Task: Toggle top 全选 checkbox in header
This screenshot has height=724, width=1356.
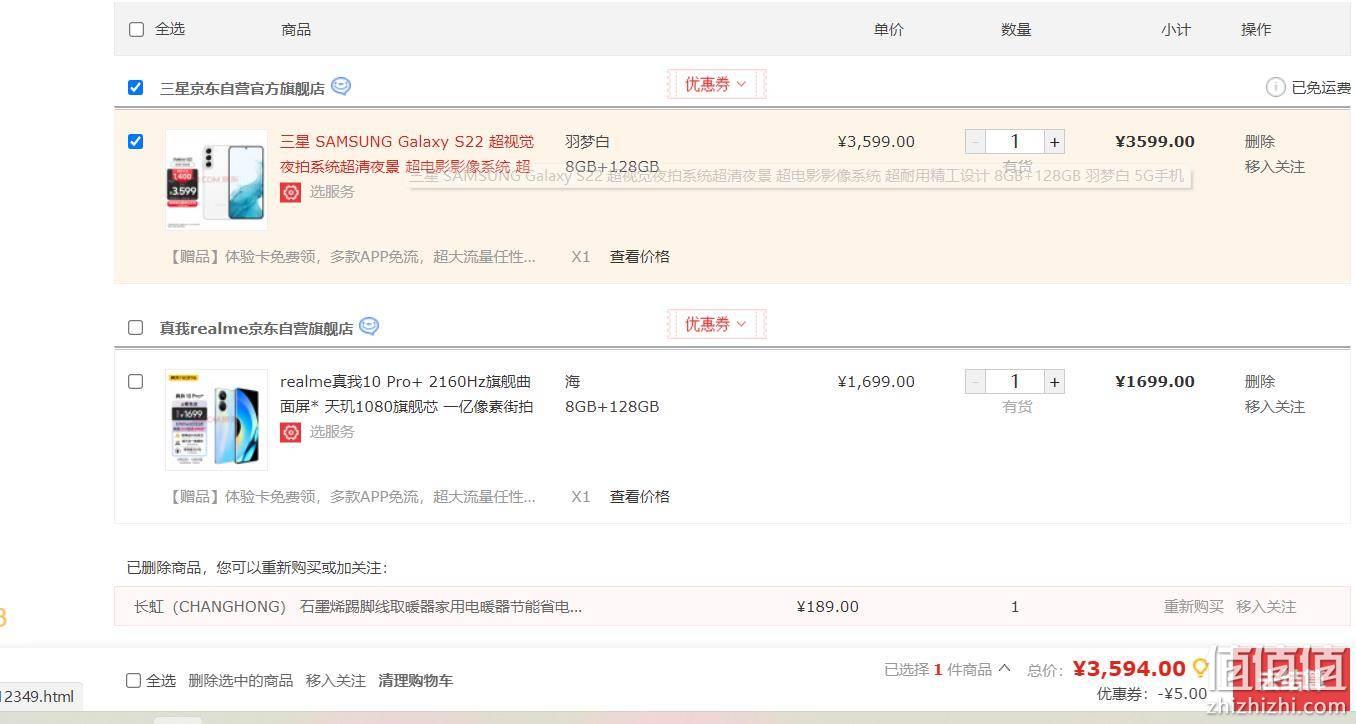Action: point(137,29)
